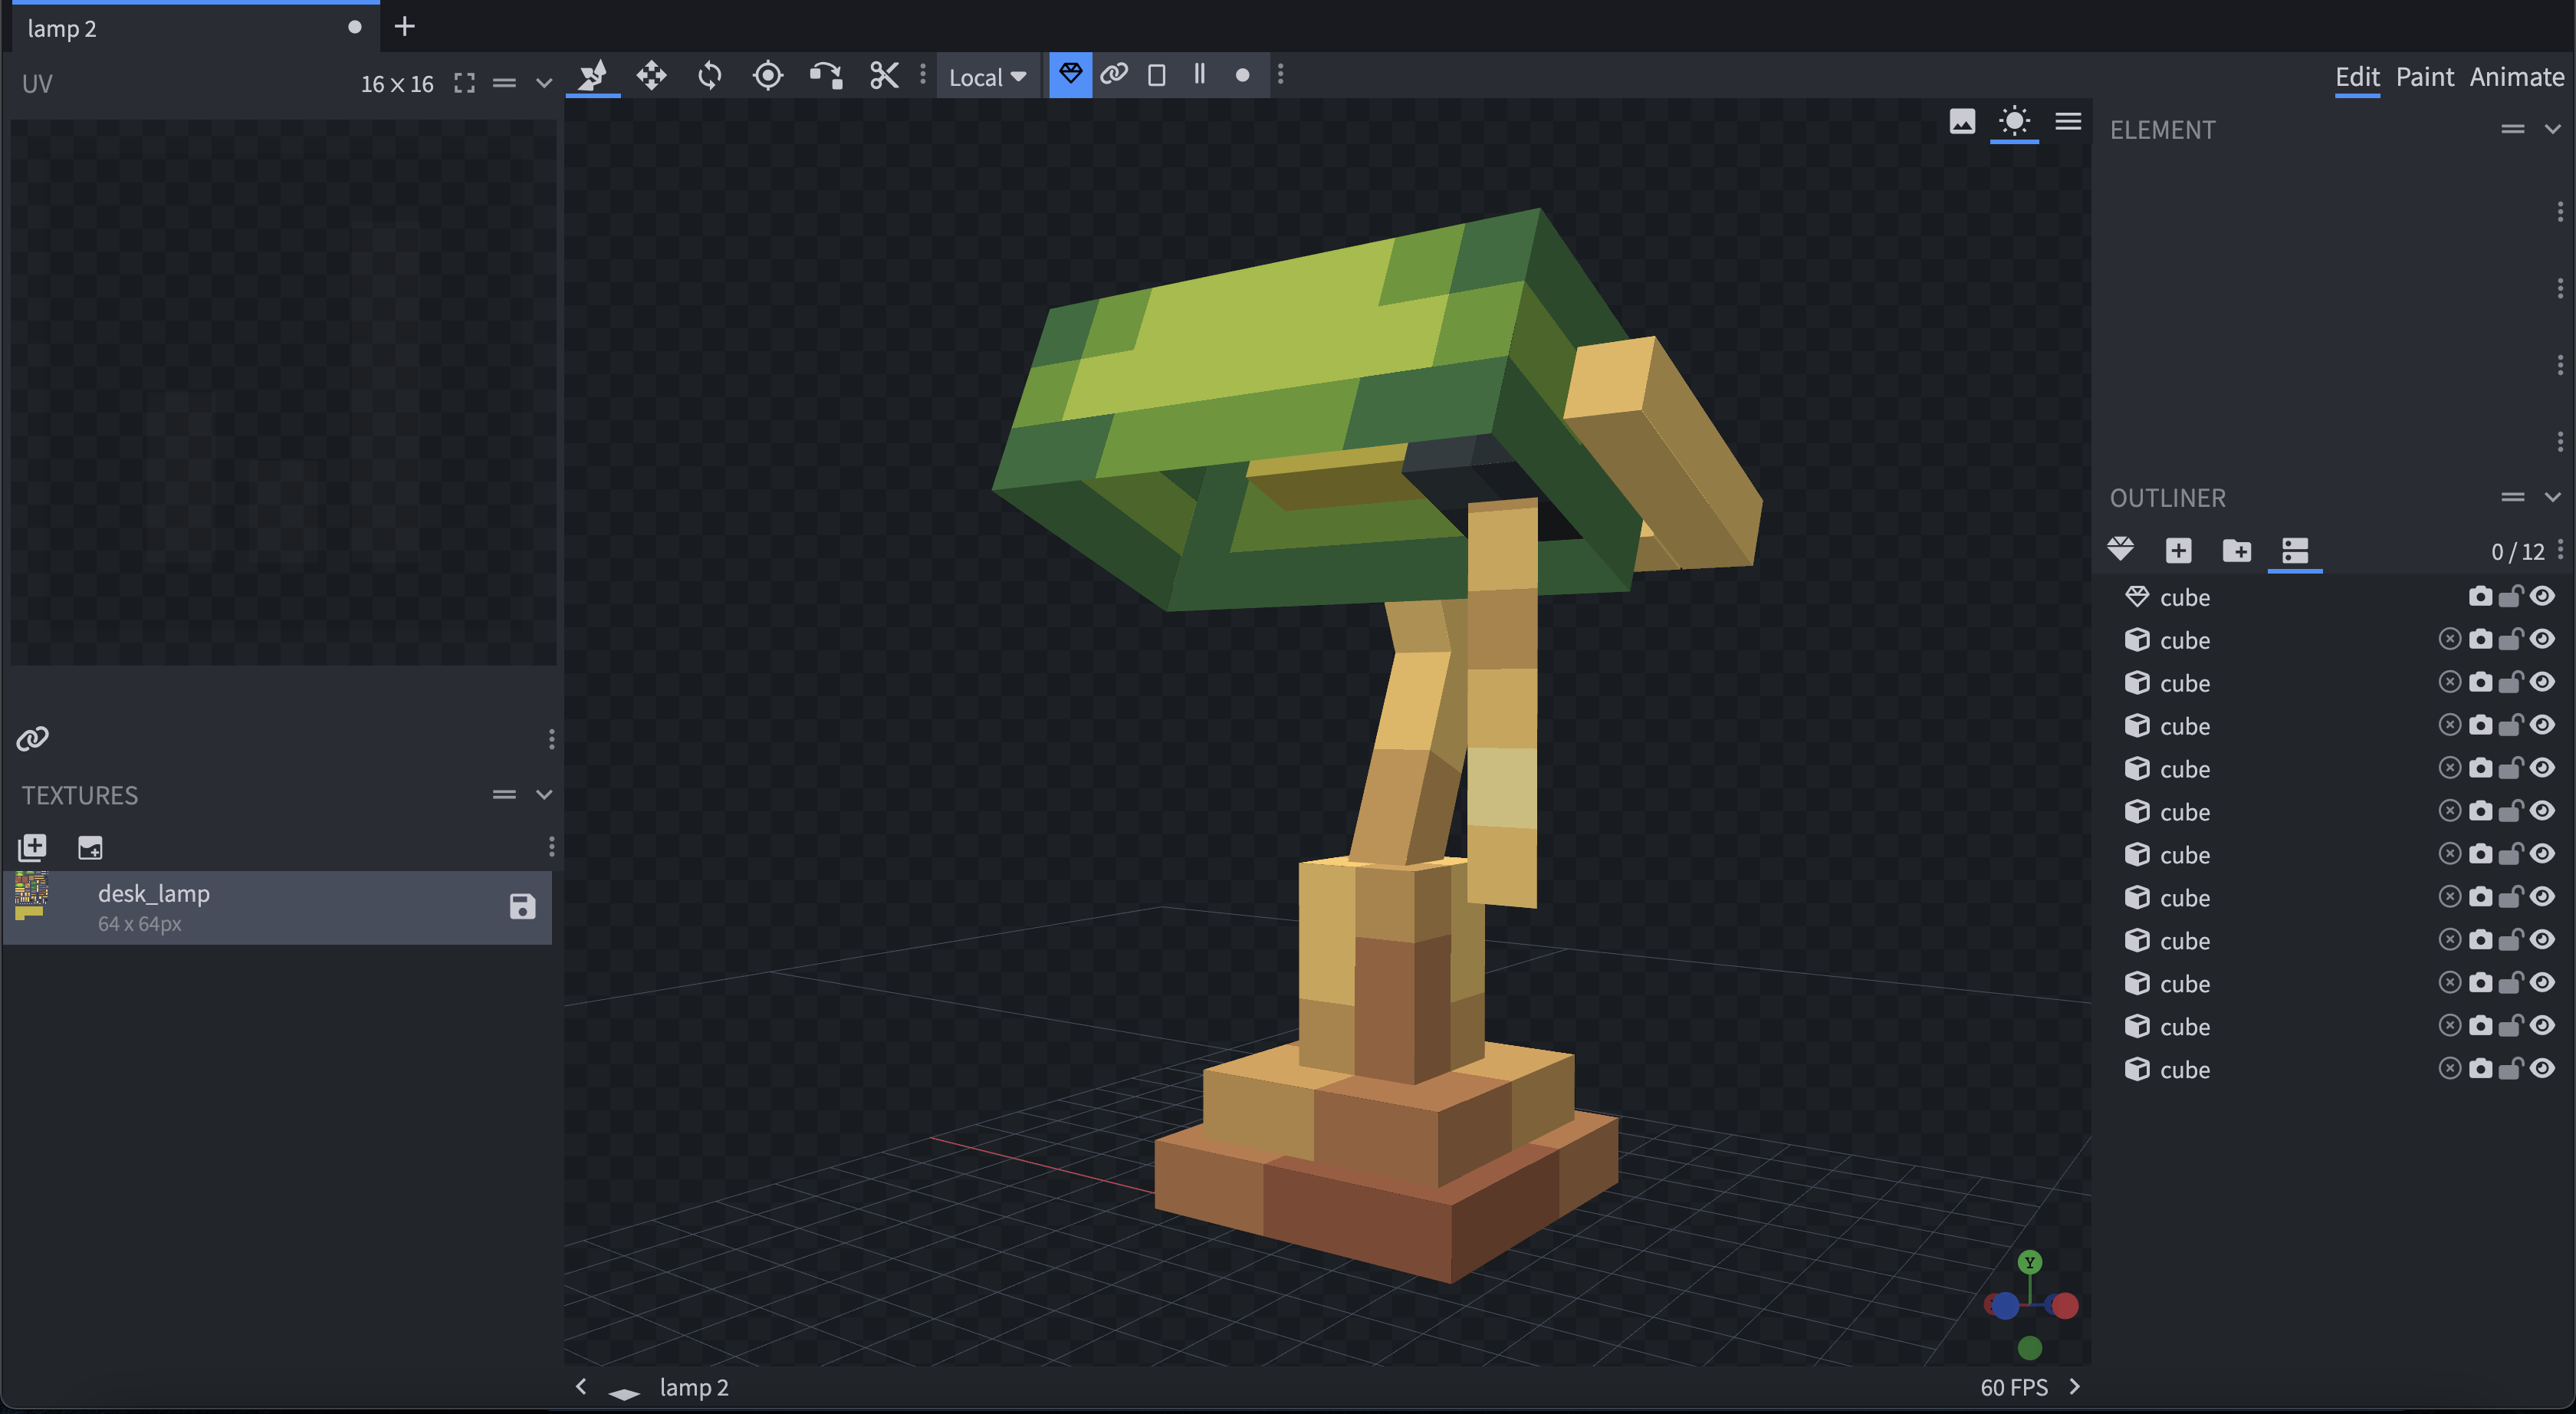
Task: Click the Create Texture icon
Action: point(90,848)
